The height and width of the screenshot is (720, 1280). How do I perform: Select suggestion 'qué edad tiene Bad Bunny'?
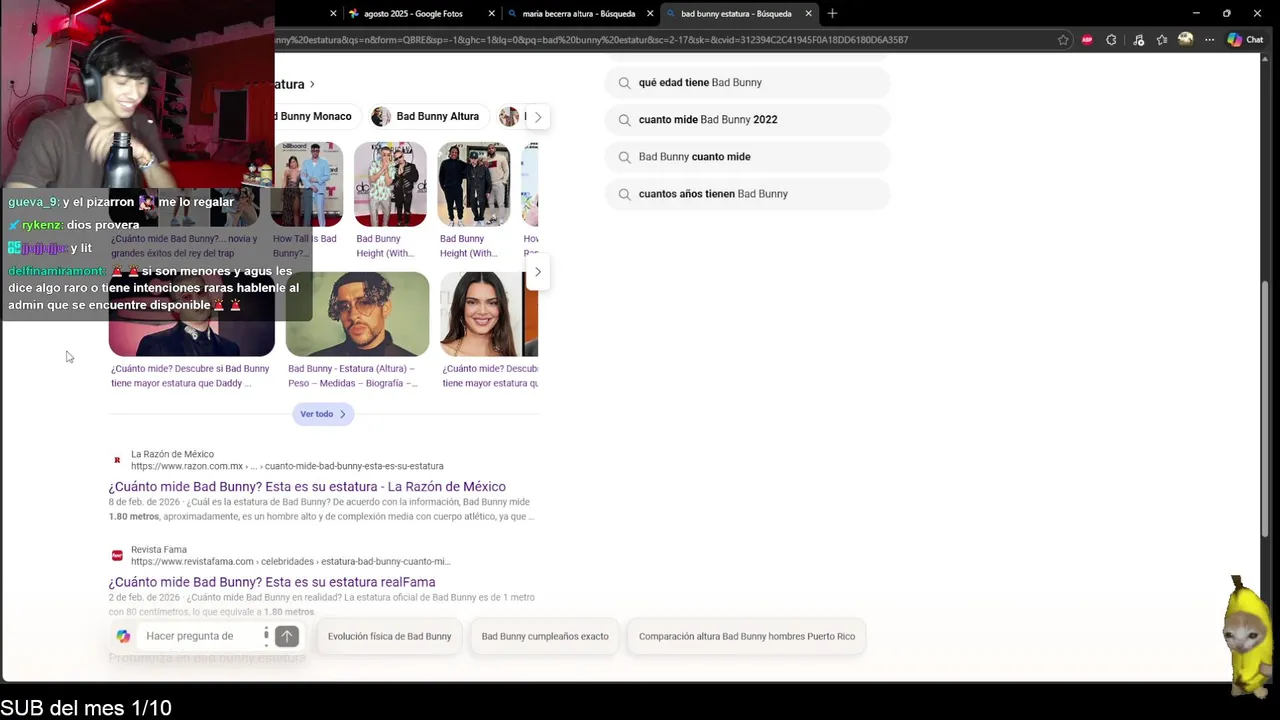coord(747,83)
